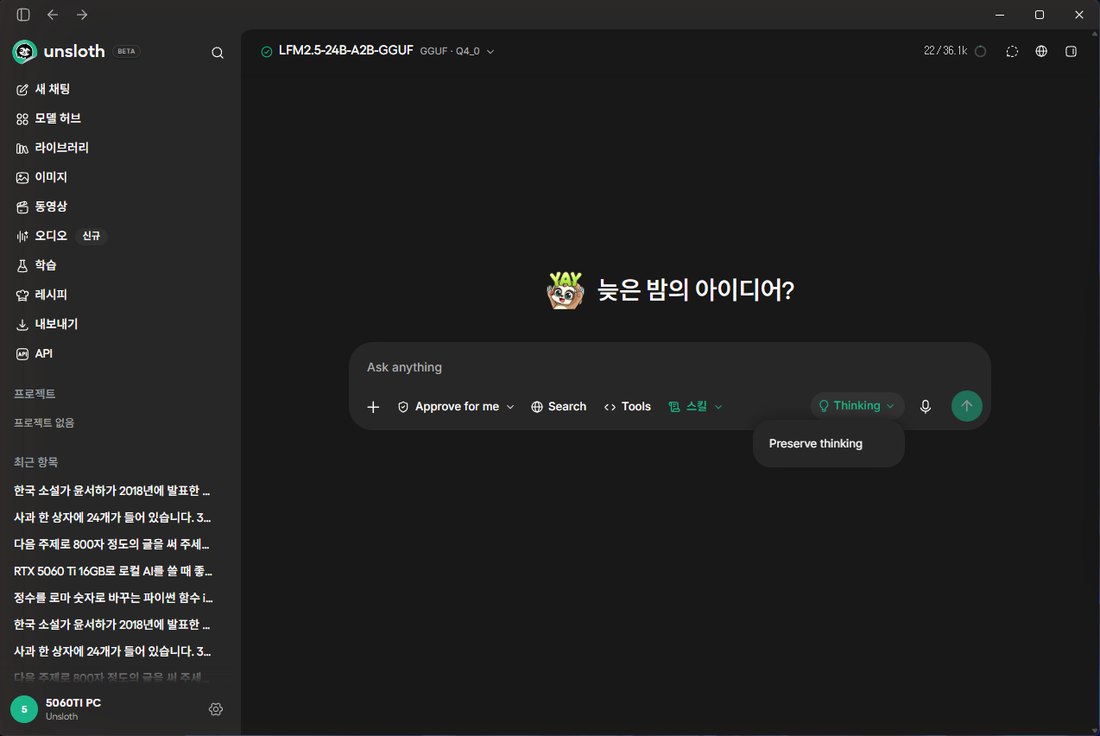Toggle the Search web option
Screen dimensions: 1100x736
558,407
